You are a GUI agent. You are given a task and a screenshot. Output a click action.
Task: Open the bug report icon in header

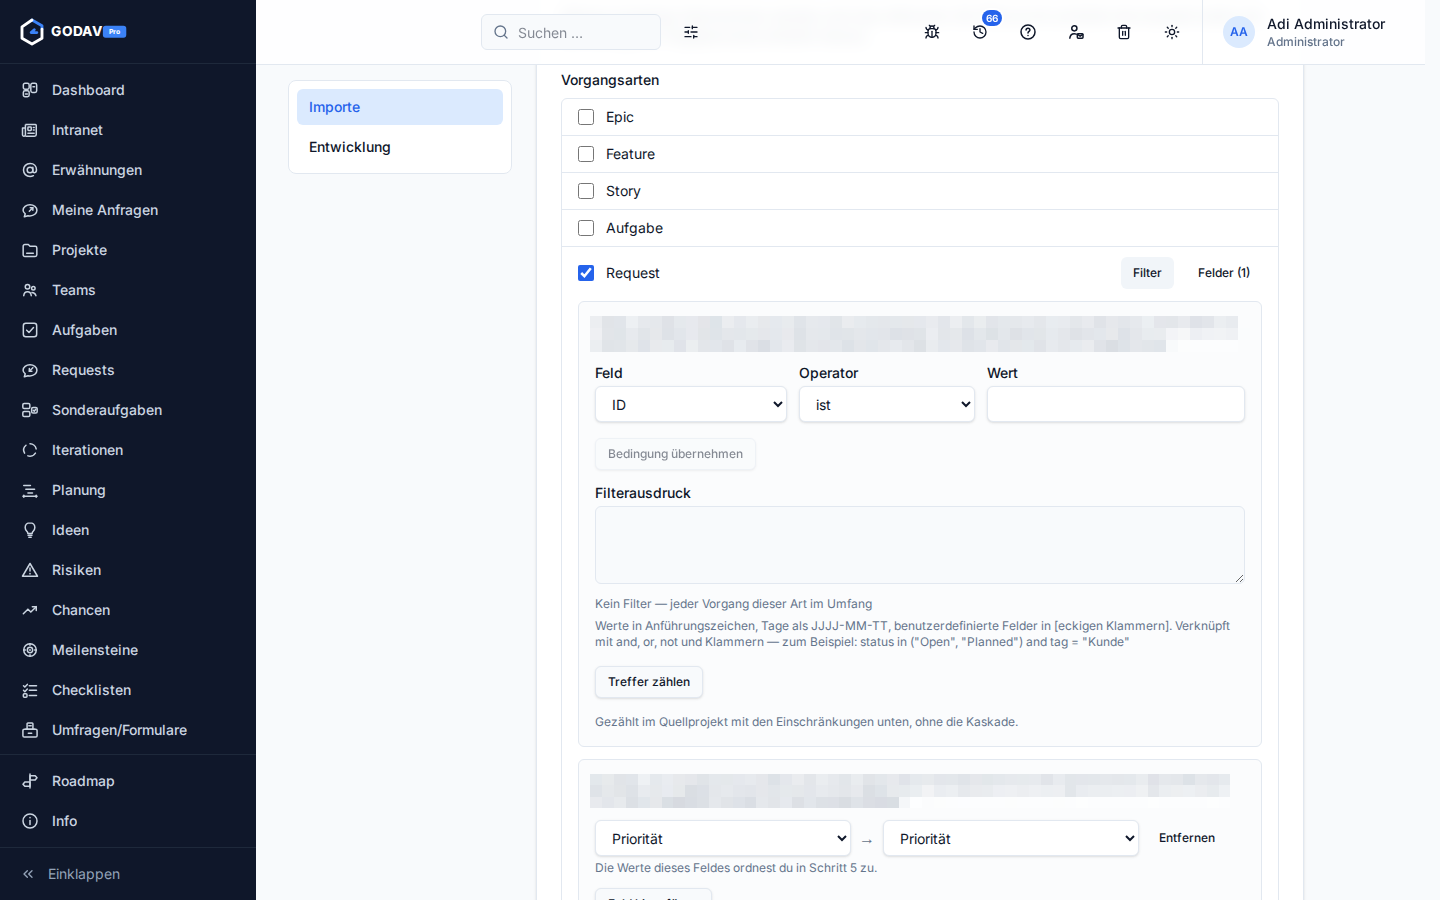coord(932,32)
